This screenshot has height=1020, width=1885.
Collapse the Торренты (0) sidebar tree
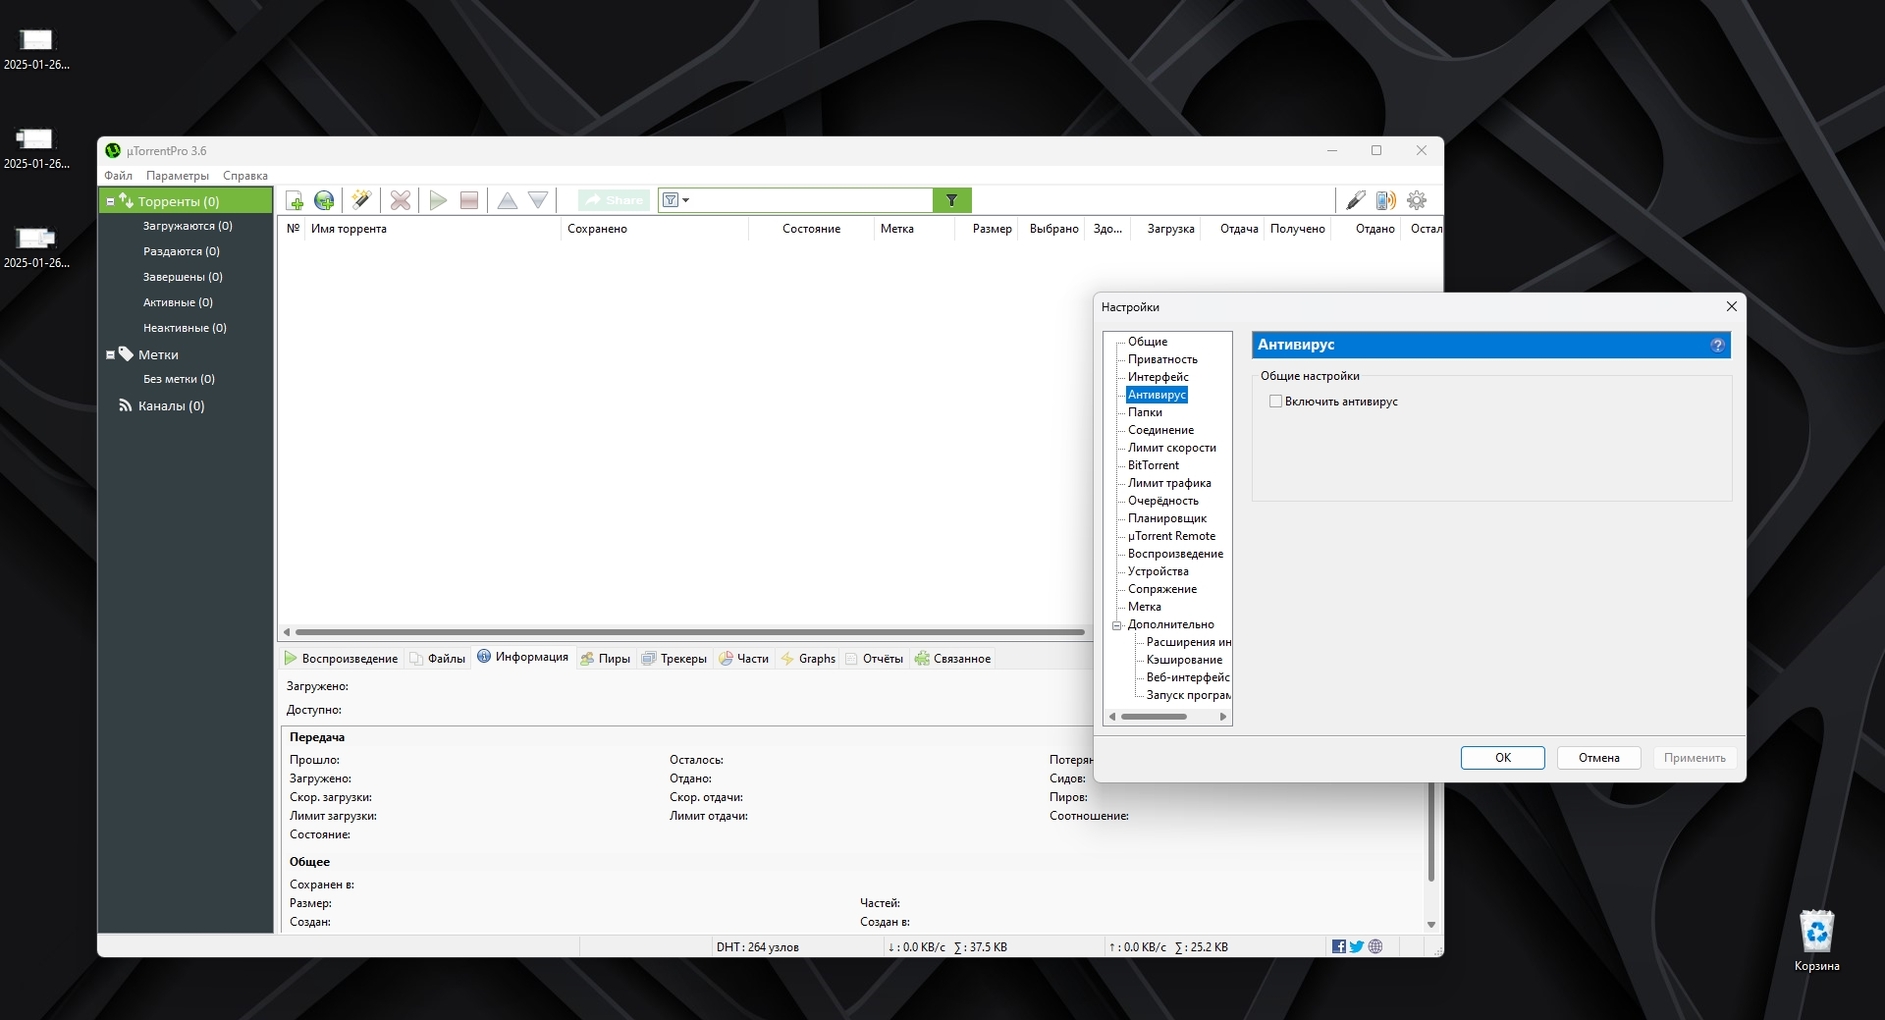click(110, 201)
